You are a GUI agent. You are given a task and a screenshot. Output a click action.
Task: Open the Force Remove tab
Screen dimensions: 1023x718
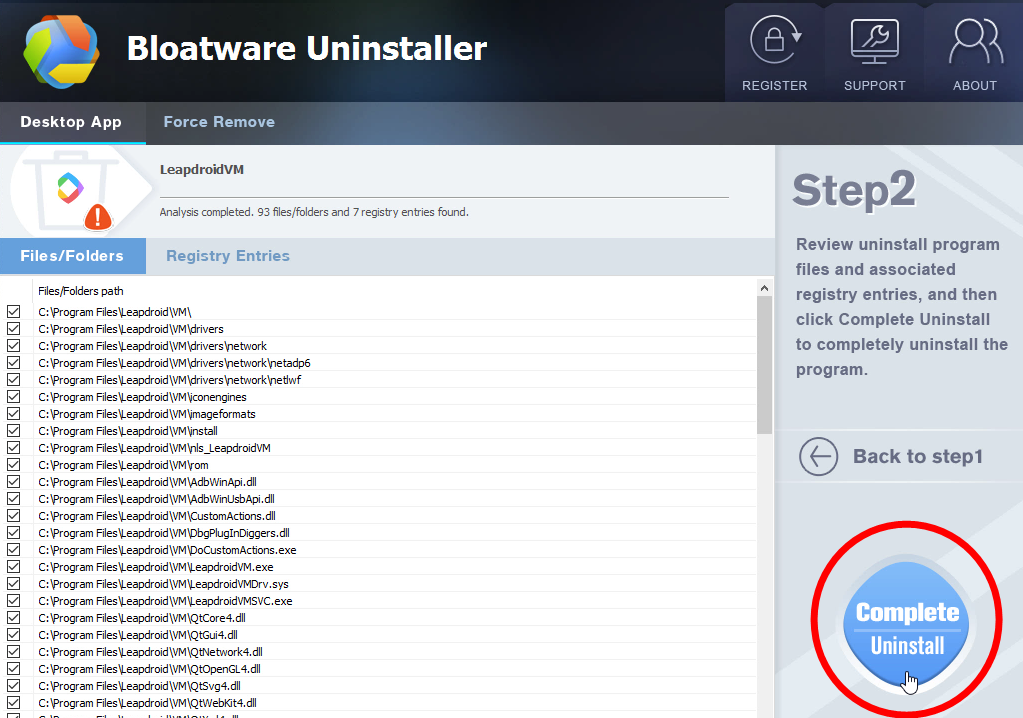(x=219, y=122)
